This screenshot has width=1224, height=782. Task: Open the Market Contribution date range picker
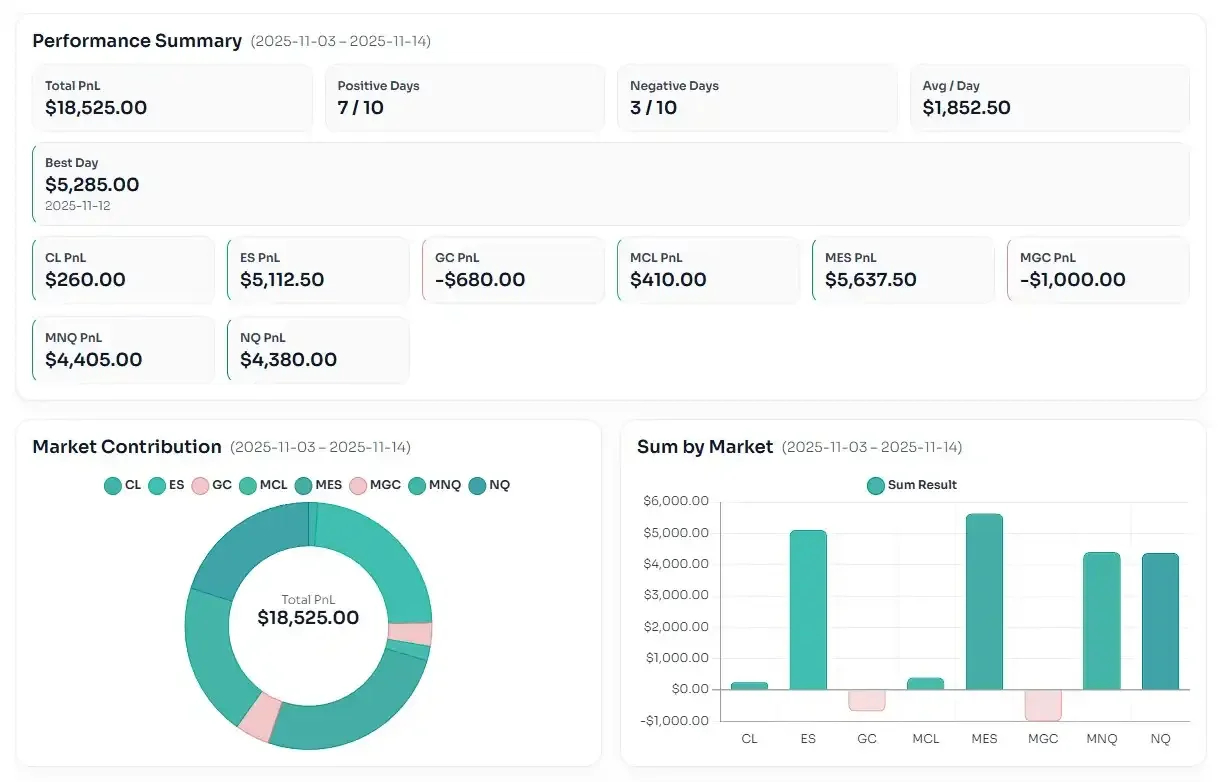click(x=320, y=447)
